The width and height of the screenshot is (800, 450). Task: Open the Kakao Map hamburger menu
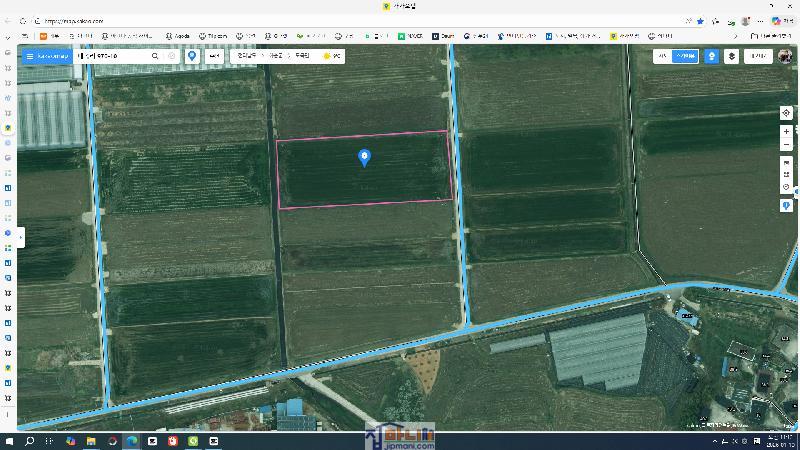click(30, 56)
